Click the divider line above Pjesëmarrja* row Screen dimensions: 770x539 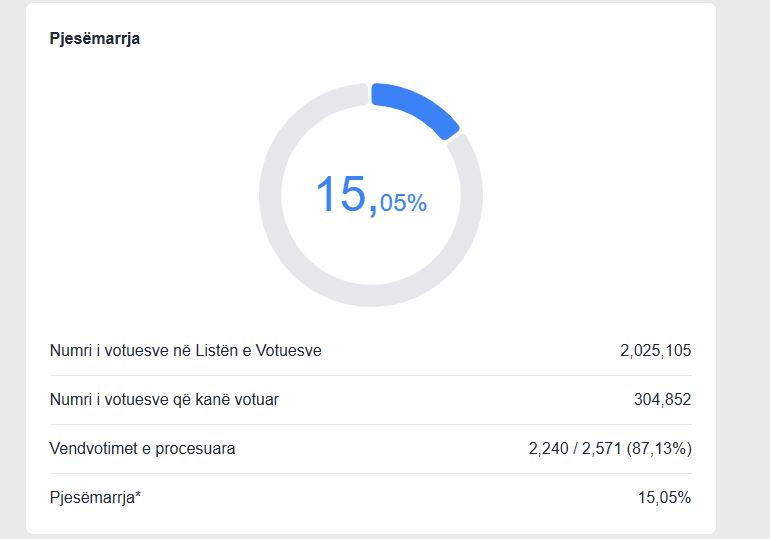point(370,473)
